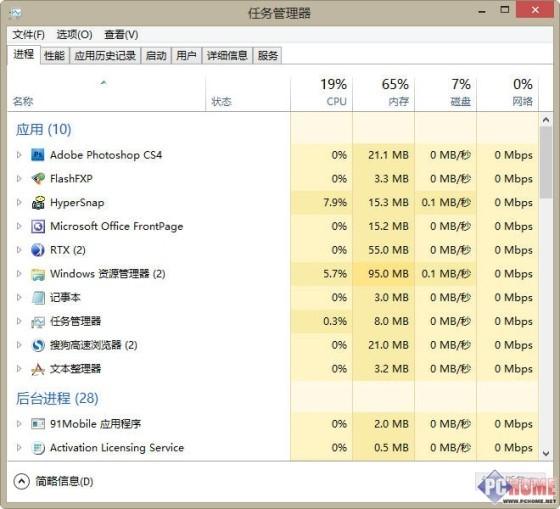Screen dimensions: 560x509
Task: Expand the Microsoft Office FrontPage entry
Action: [x=19, y=226]
